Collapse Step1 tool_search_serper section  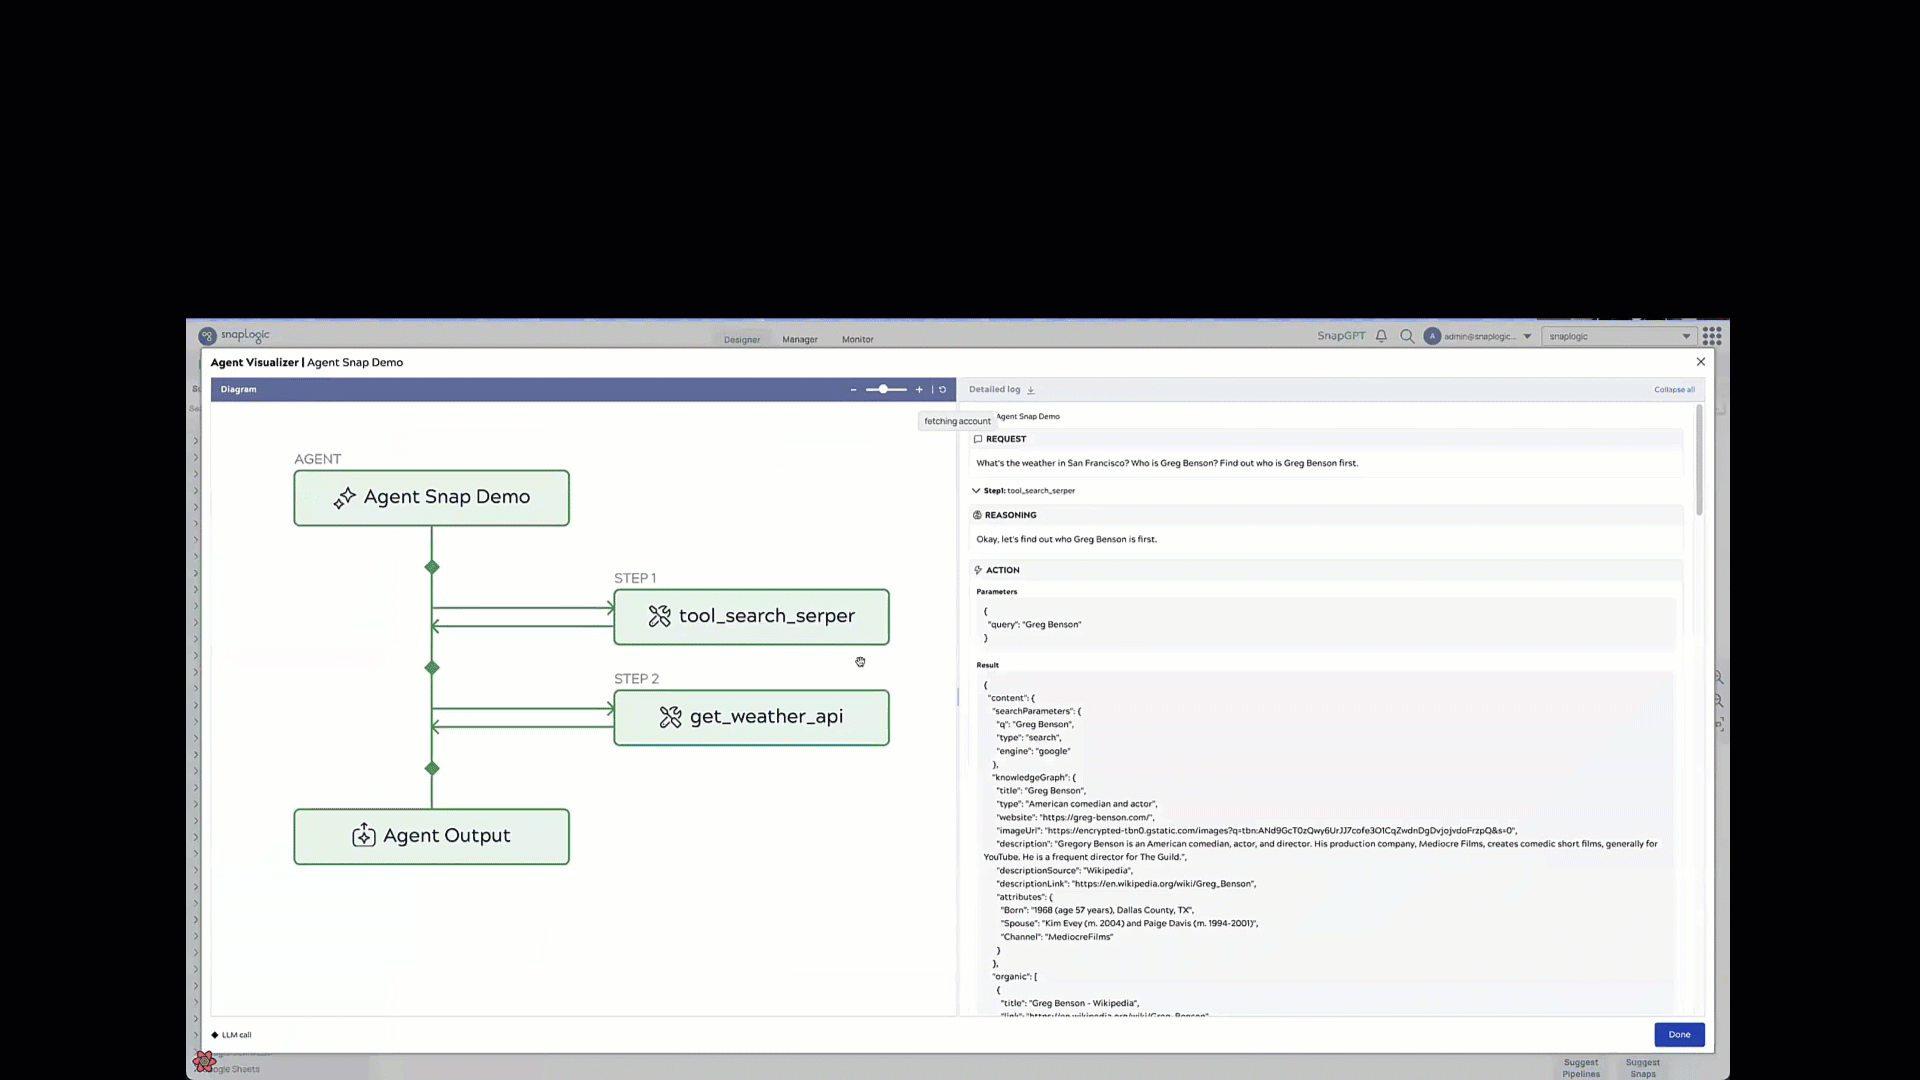coord(976,491)
